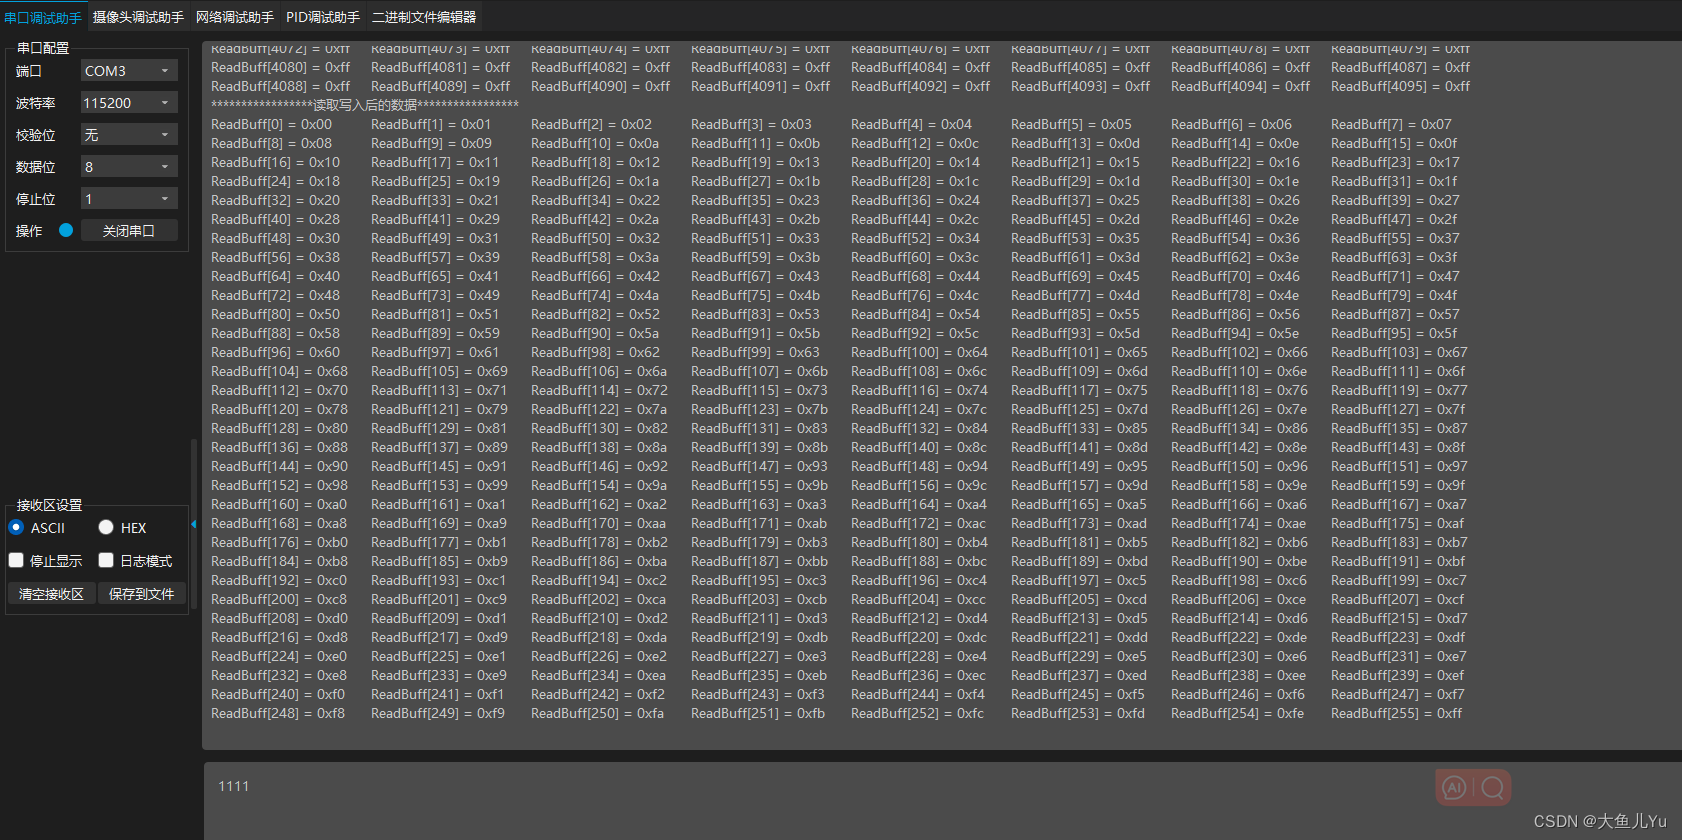Click the 清空接收区 button
This screenshot has width=1682, height=840.
(x=51, y=594)
